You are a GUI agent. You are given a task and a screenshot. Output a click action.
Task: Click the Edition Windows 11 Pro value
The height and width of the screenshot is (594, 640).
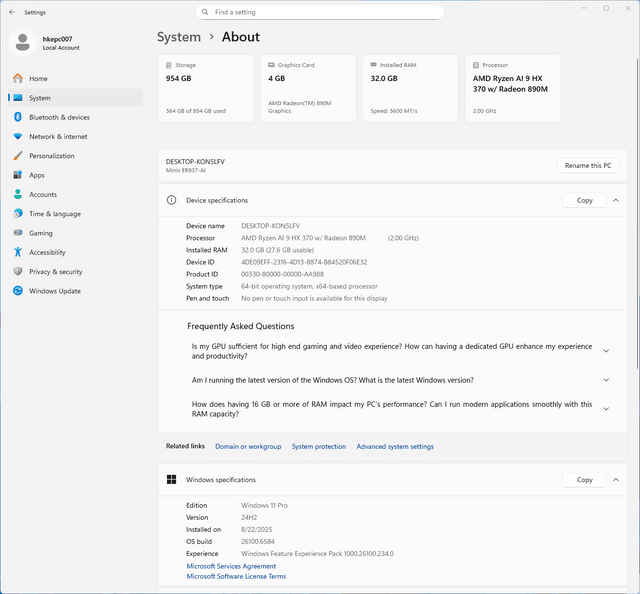[x=264, y=505]
